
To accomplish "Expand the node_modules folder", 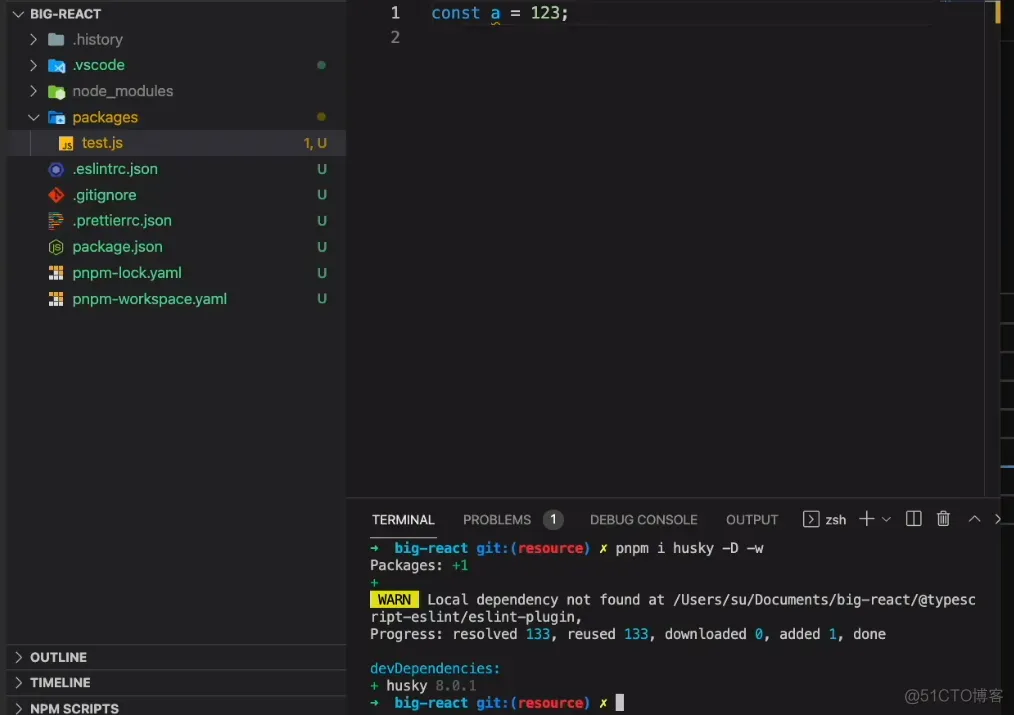I will [x=33, y=91].
